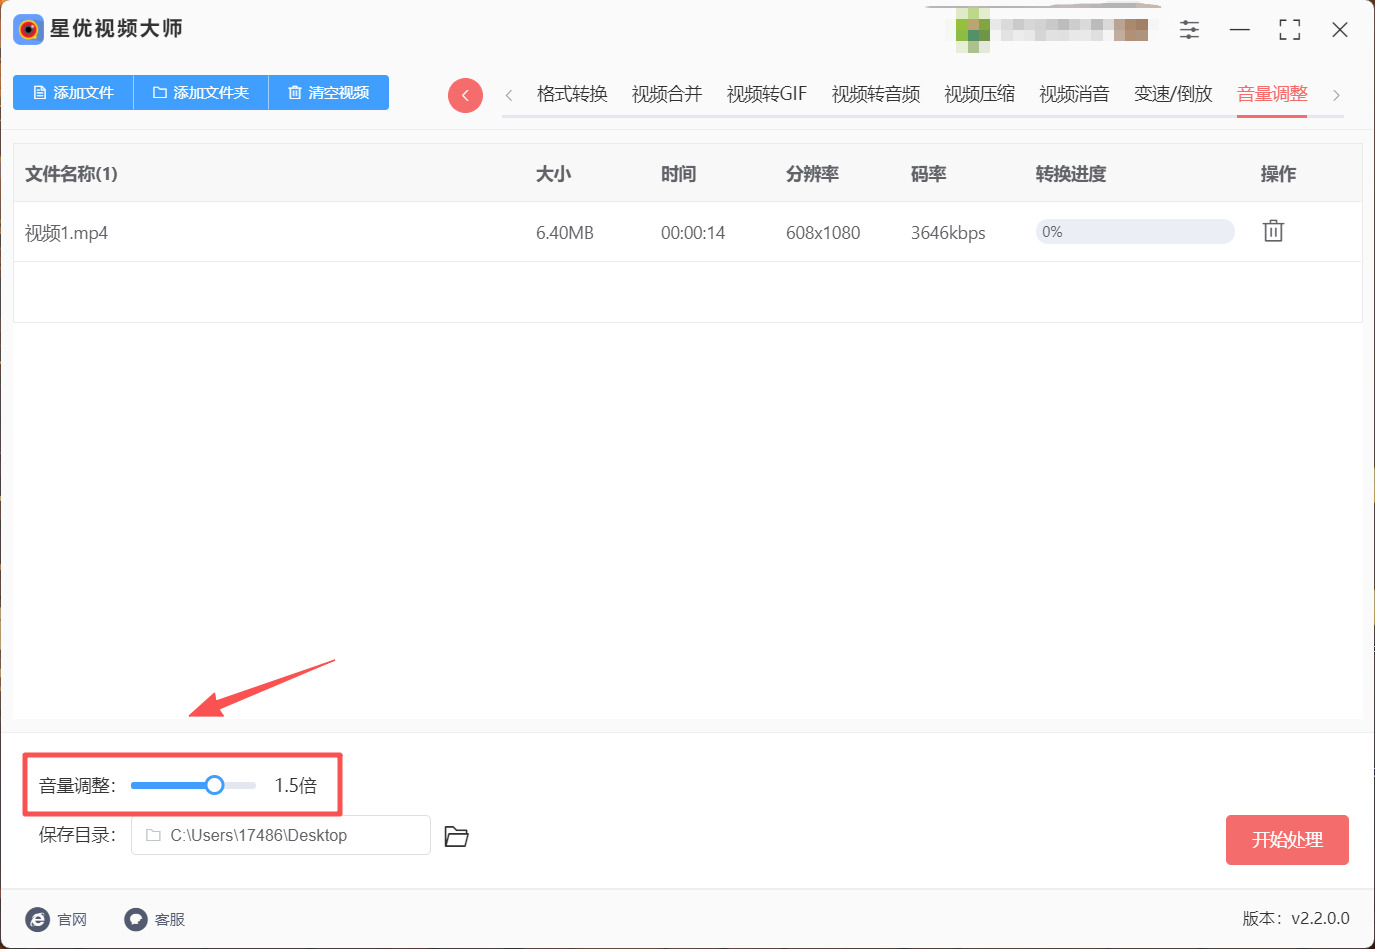Click the 大小 column header
The image size is (1375, 949).
coord(553,174)
